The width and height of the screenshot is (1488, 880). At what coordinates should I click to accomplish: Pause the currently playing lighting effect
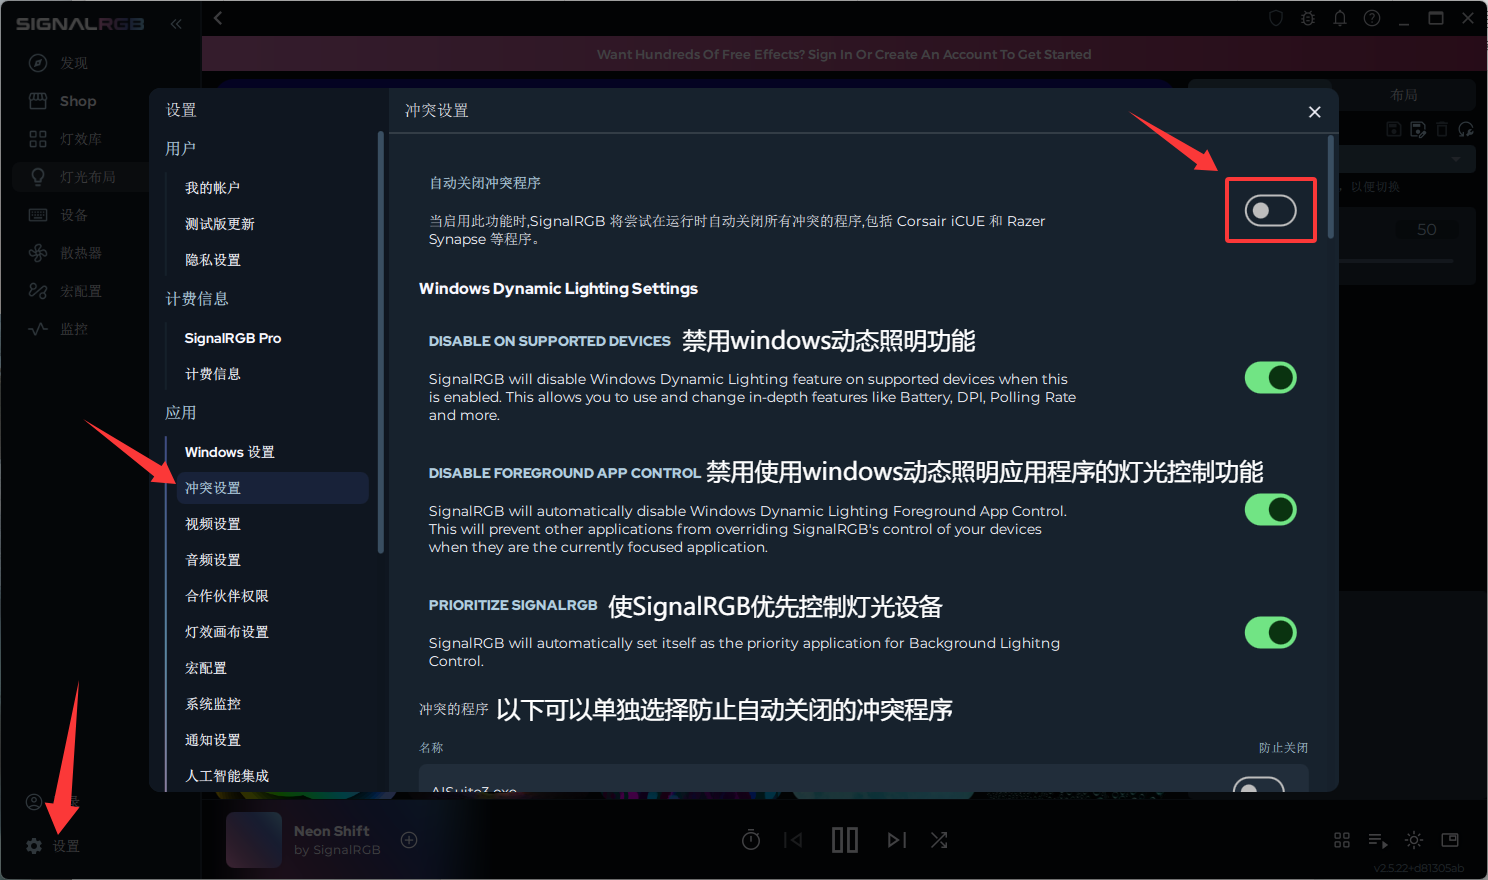tap(845, 840)
